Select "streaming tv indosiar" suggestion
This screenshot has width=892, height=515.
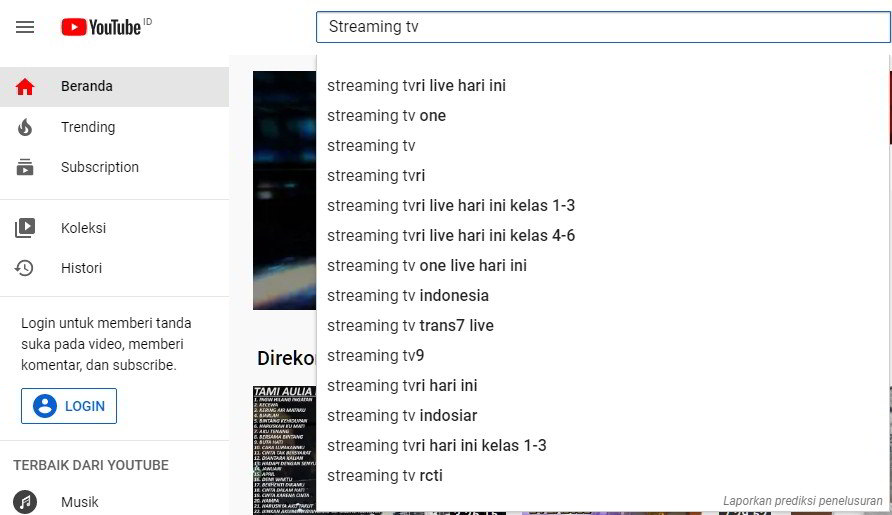(402, 416)
